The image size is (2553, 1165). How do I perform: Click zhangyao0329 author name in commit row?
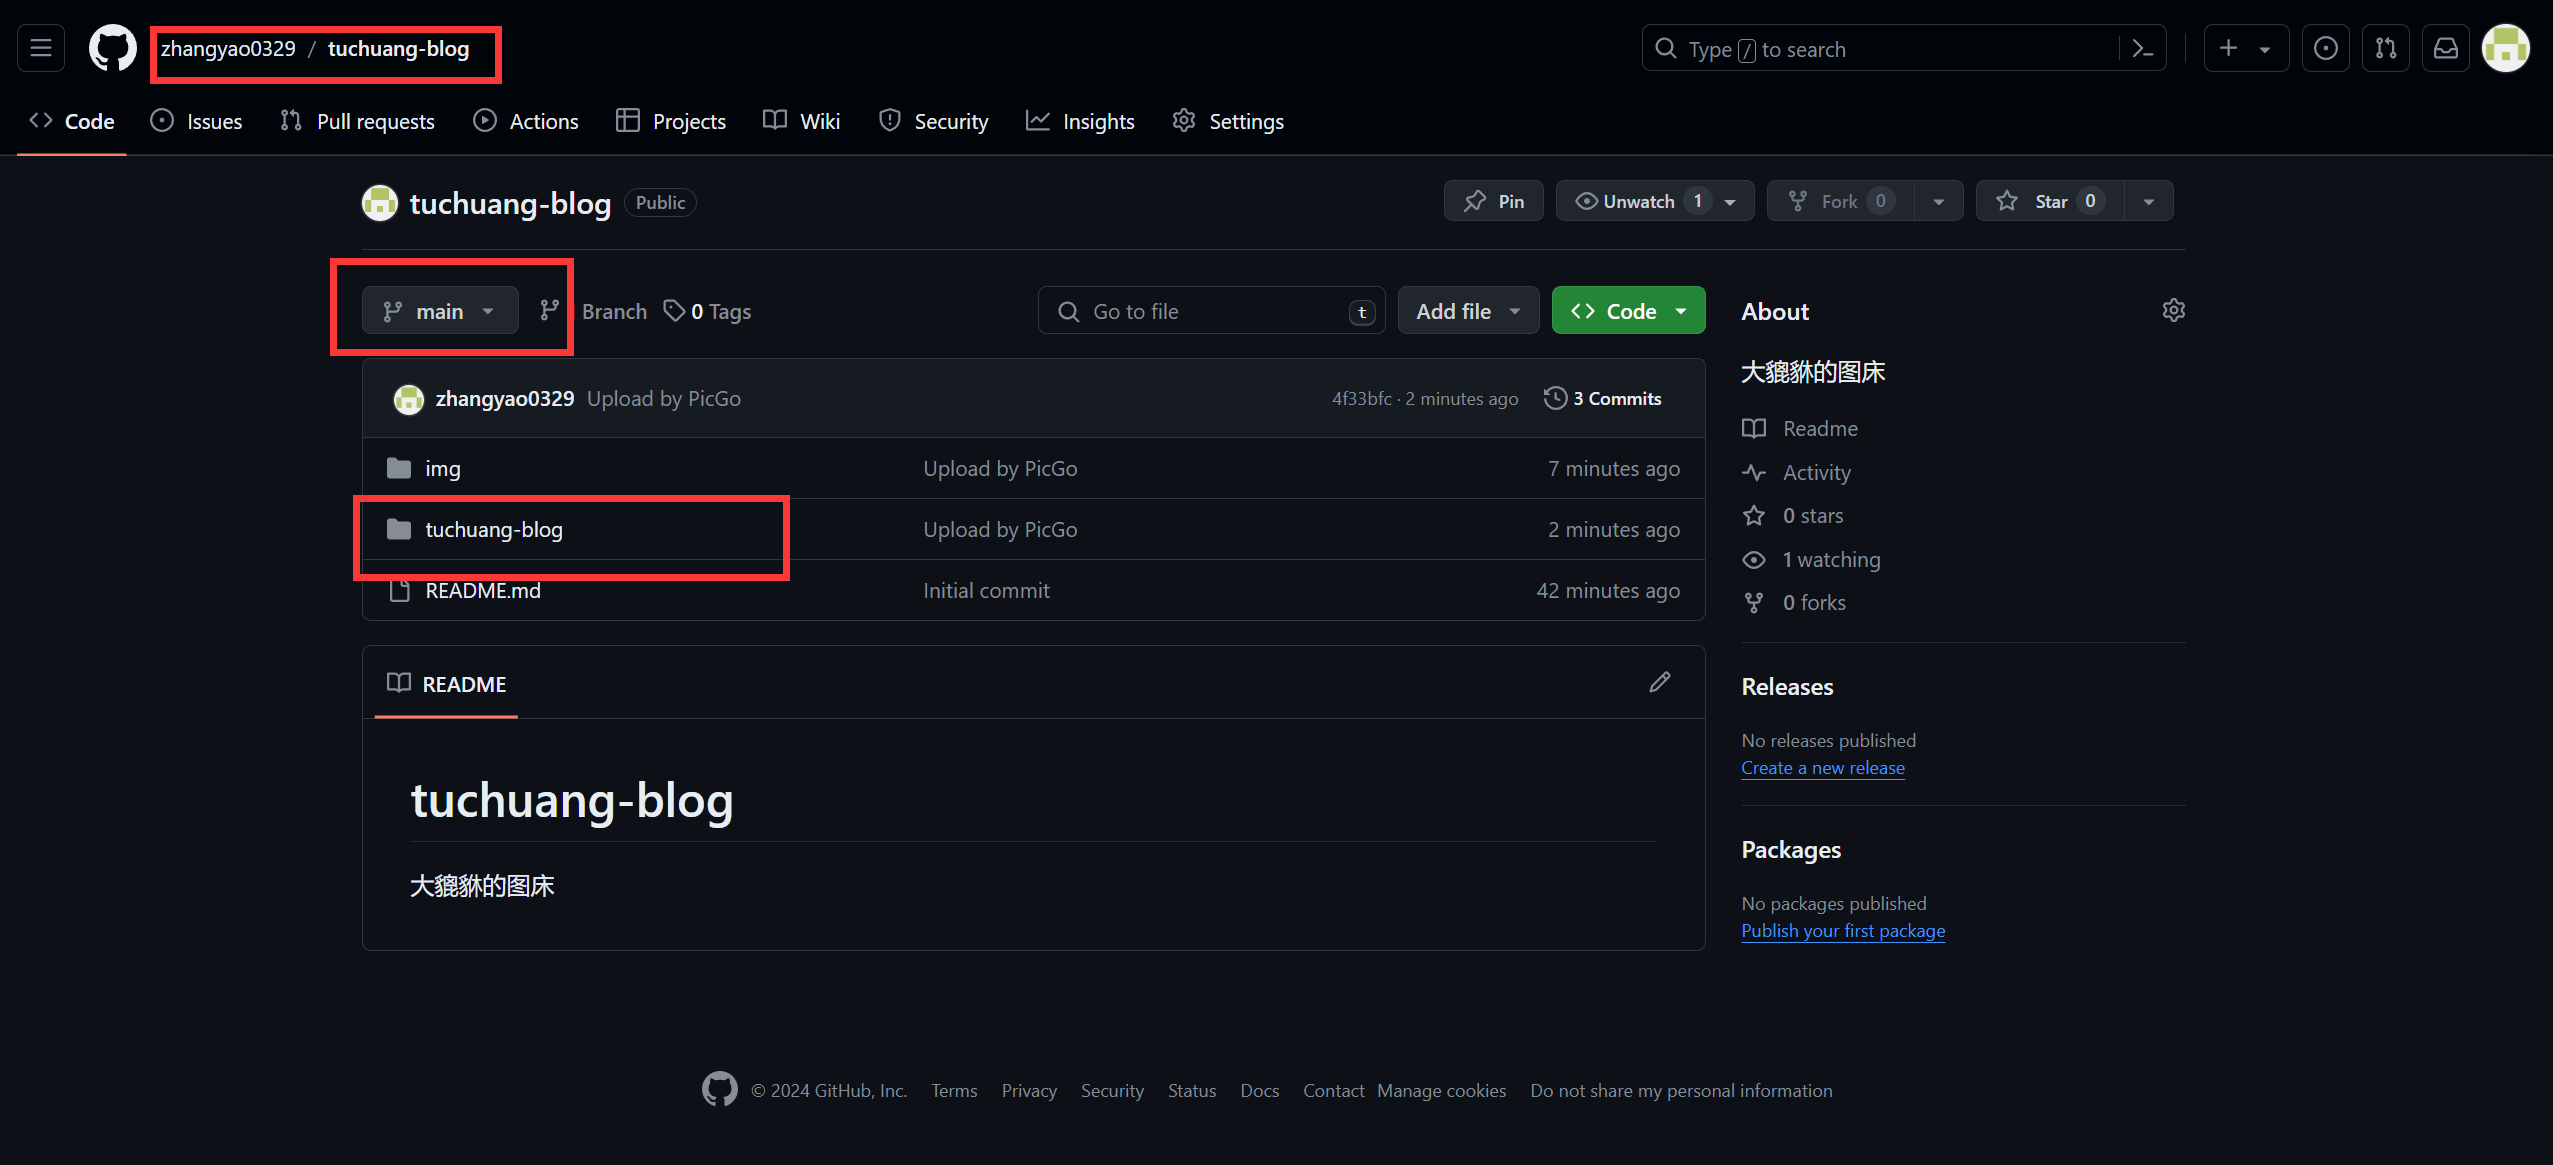coord(505,398)
